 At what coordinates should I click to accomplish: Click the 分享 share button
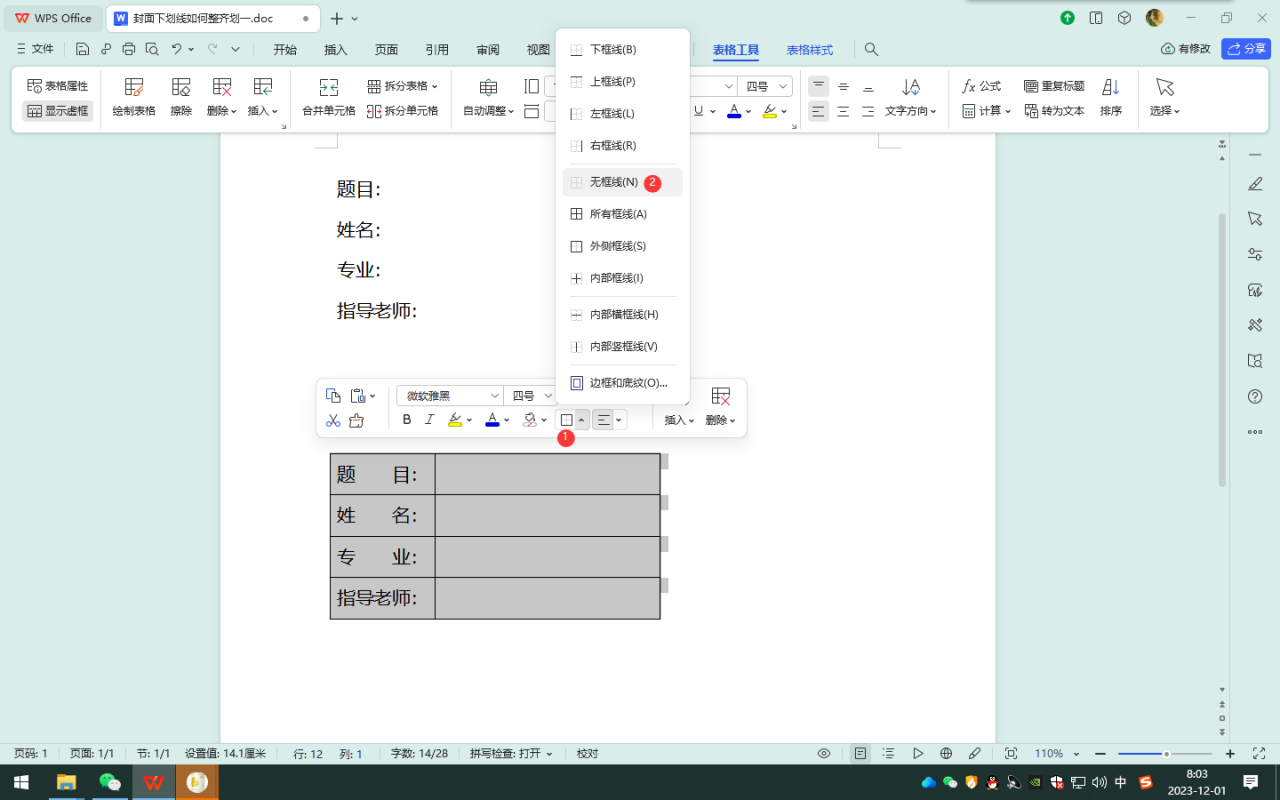(1246, 49)
